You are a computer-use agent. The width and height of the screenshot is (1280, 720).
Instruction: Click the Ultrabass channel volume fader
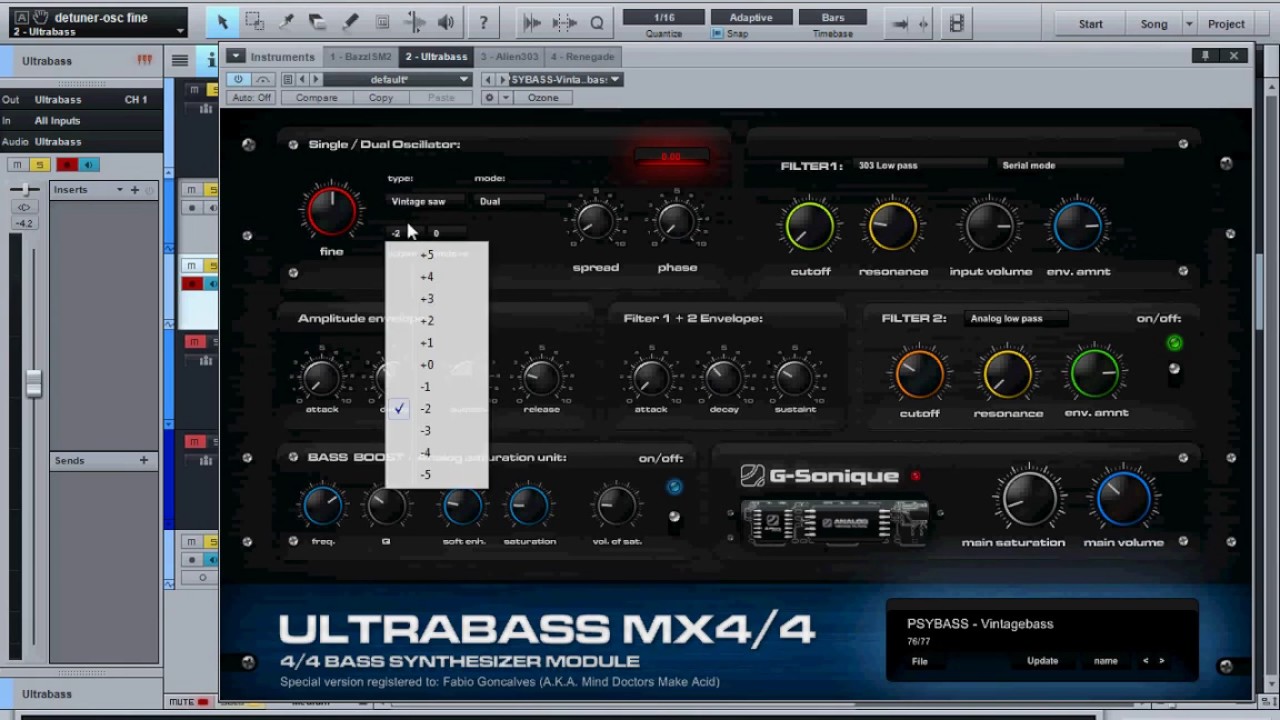[x=34, y=383]
